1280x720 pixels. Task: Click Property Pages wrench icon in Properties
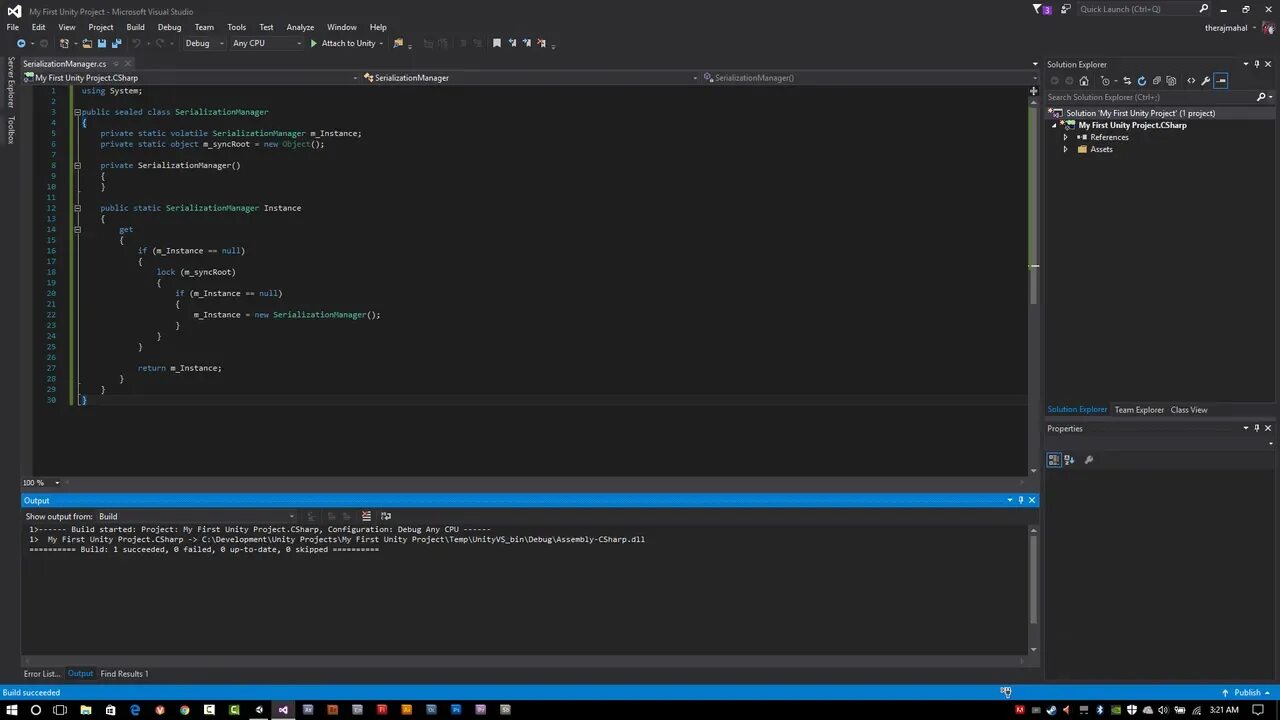pyautogui.click(x=1089, y=460)
